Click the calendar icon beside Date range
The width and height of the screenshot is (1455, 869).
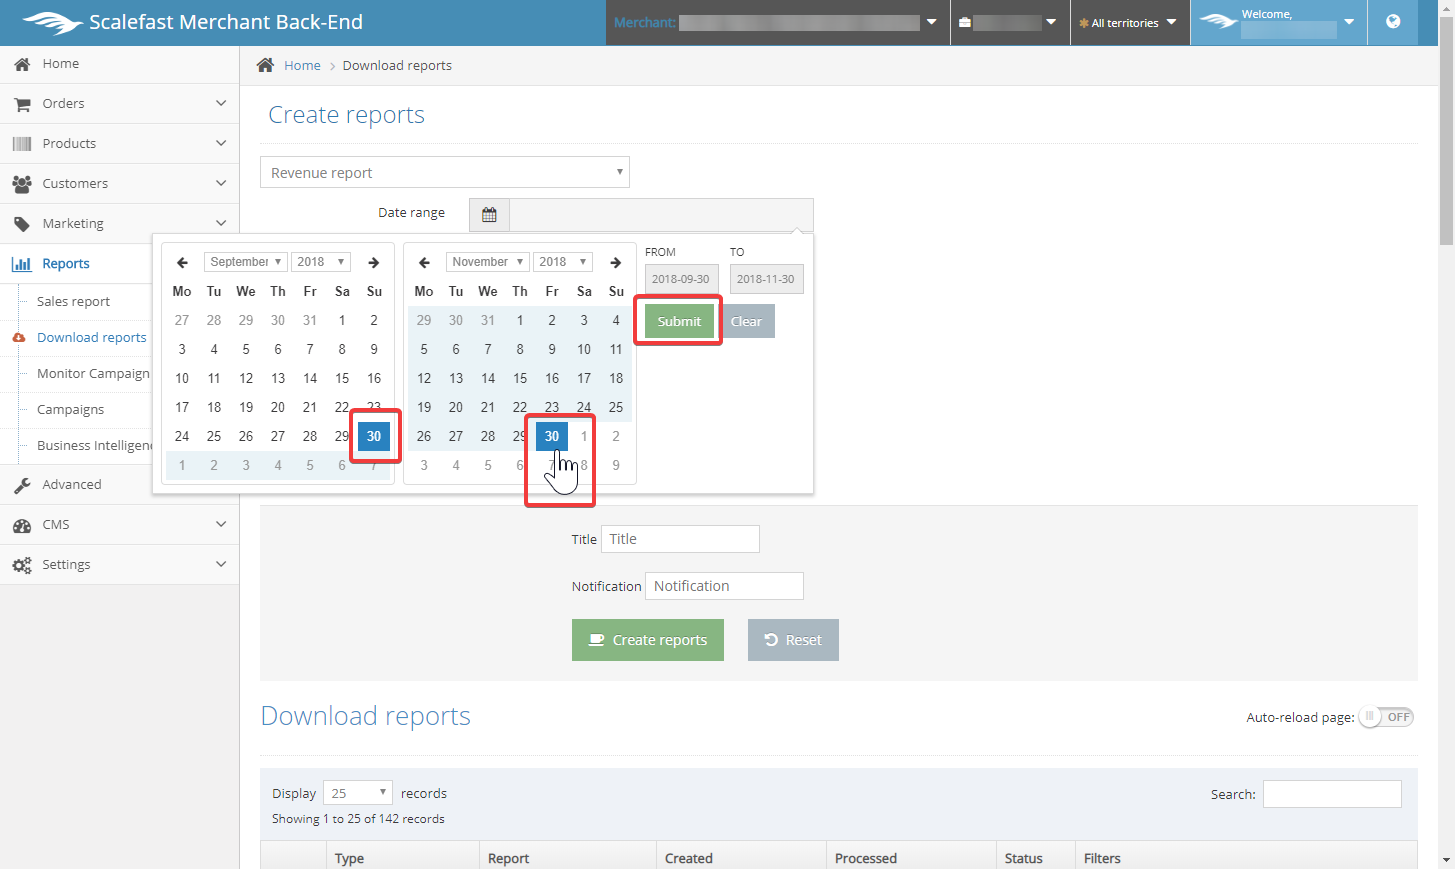click(489, 215)
